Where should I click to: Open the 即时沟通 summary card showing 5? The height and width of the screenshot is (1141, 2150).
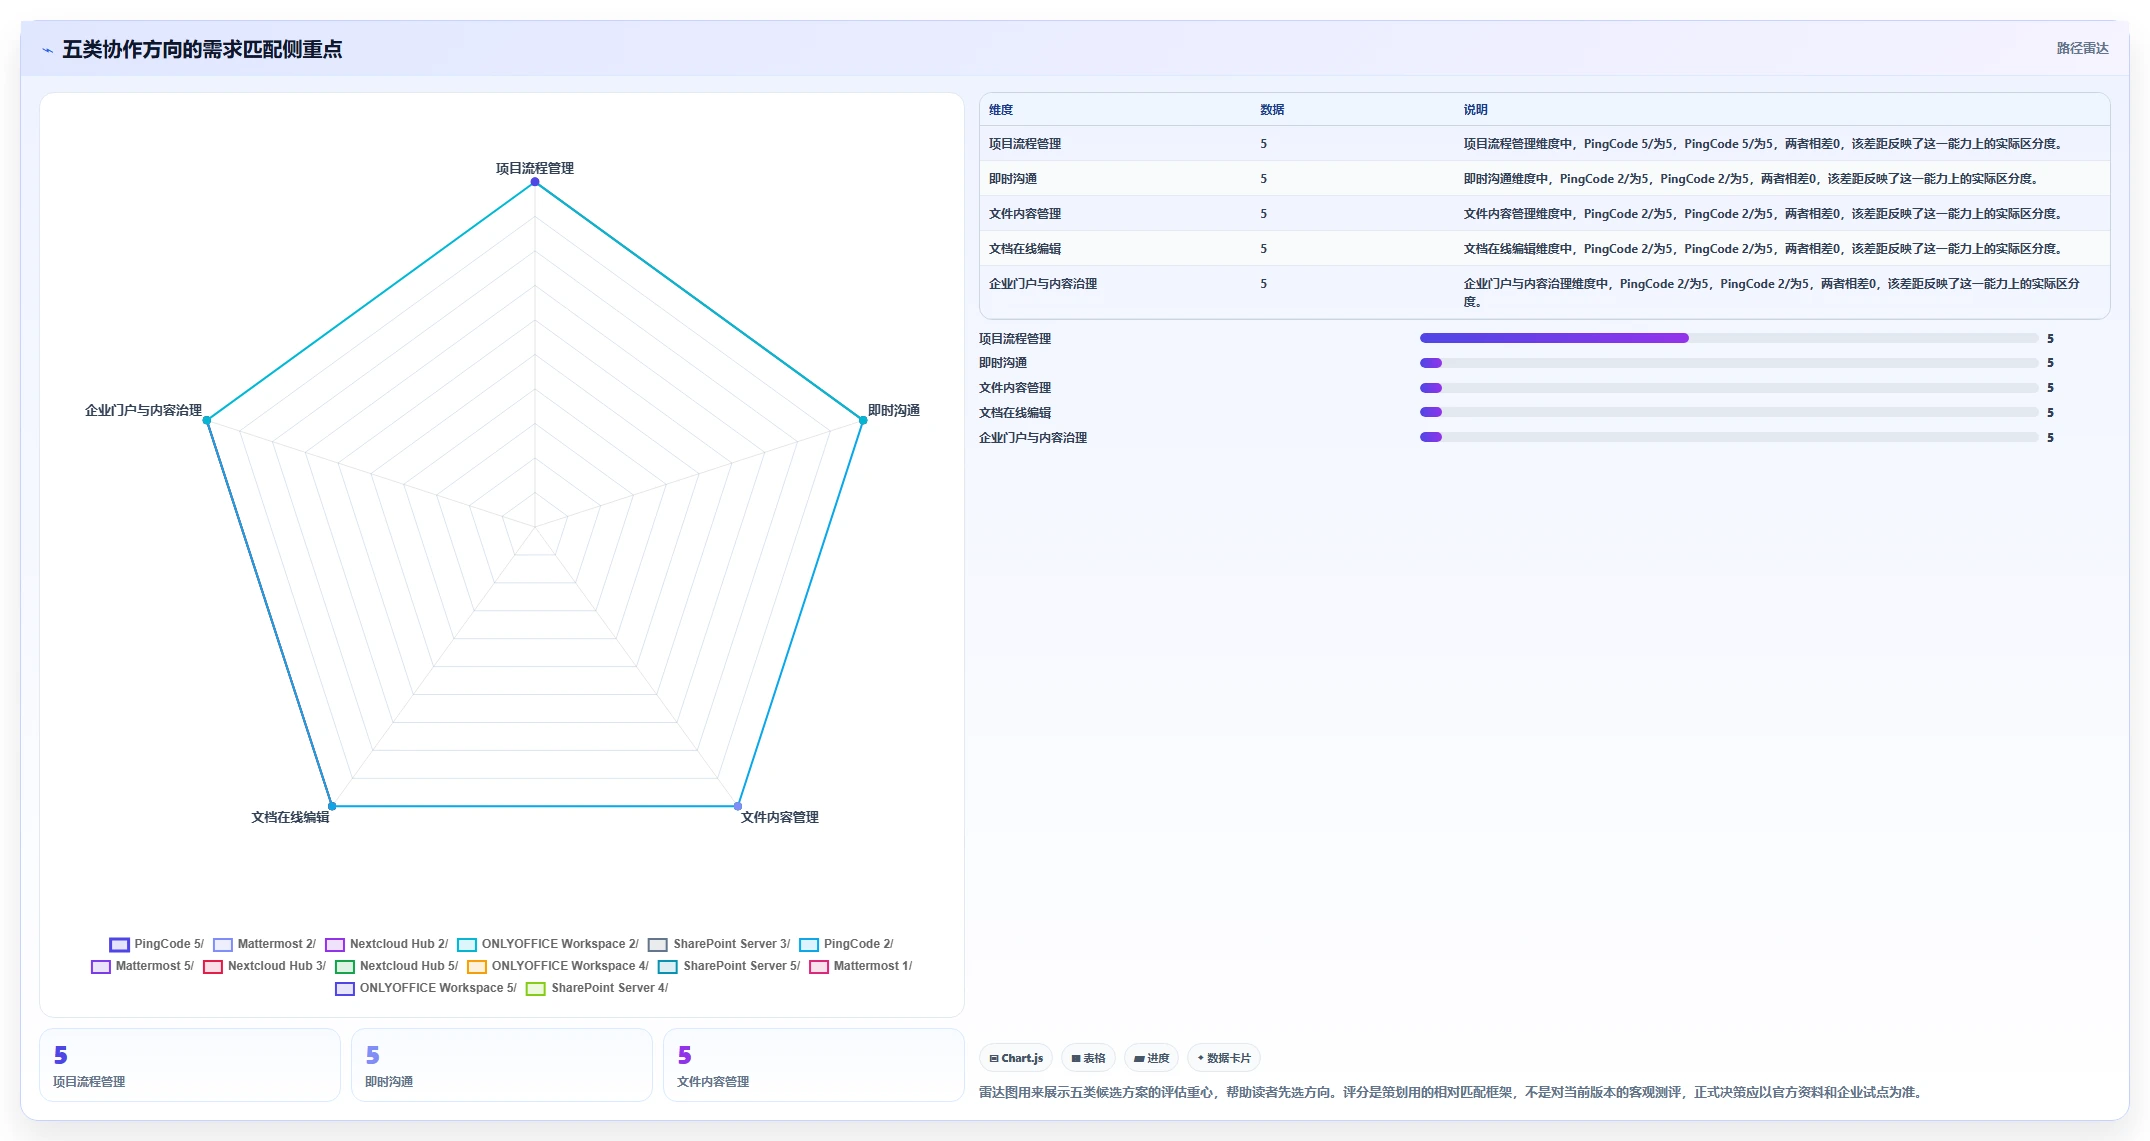point(502,1065)
